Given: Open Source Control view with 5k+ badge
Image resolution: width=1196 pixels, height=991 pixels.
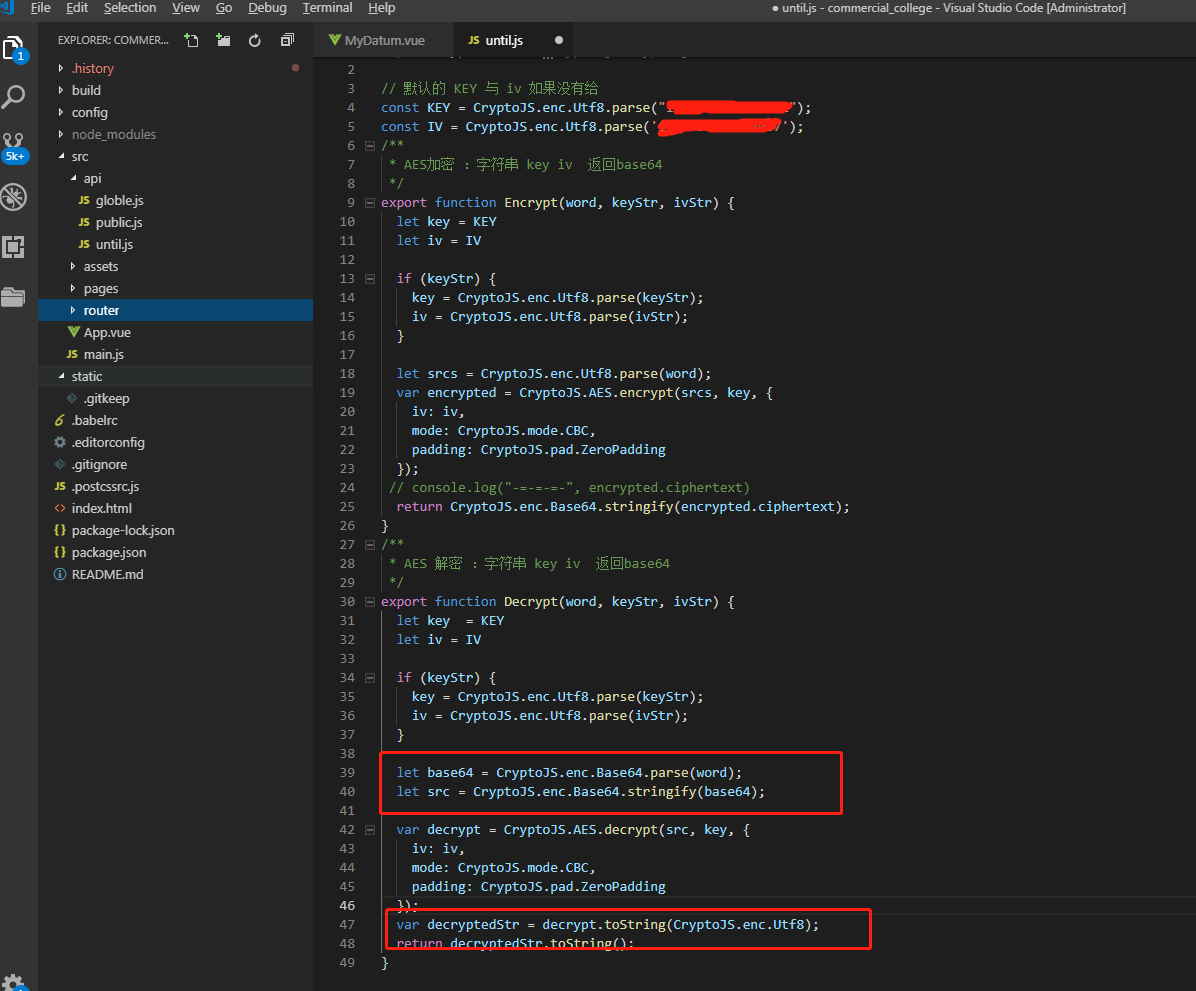Looking at the screenshot, I should click(14, 147).
